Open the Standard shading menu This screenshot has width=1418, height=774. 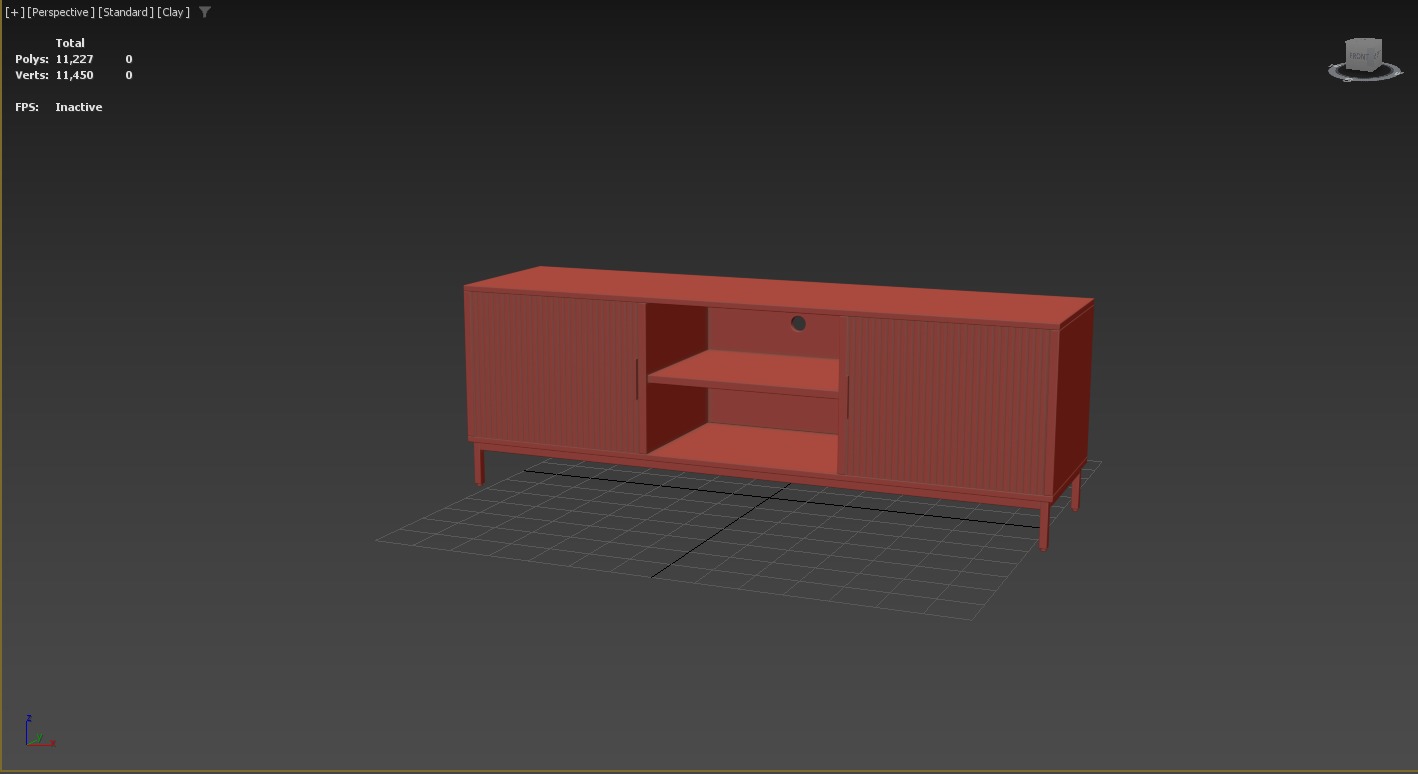pyautogui.click(x=126, y=12)
